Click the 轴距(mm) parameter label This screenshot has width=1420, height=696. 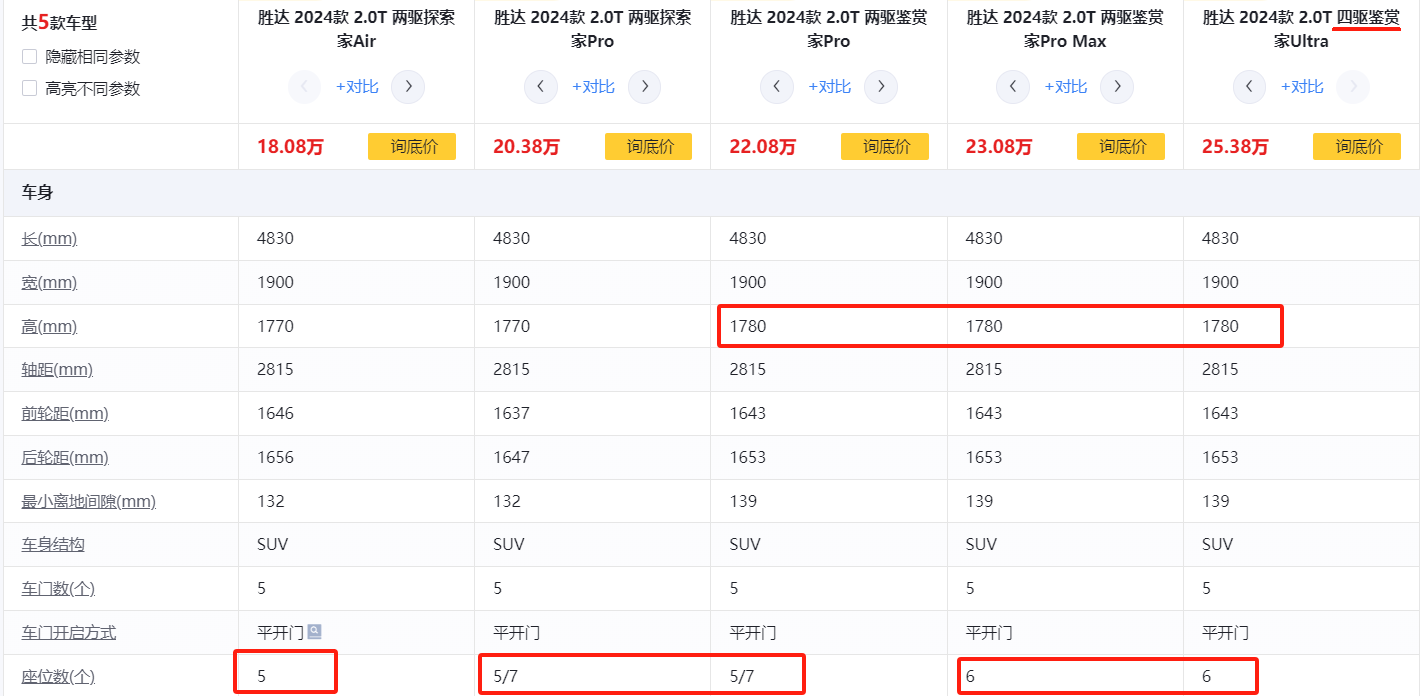point(57,370)
